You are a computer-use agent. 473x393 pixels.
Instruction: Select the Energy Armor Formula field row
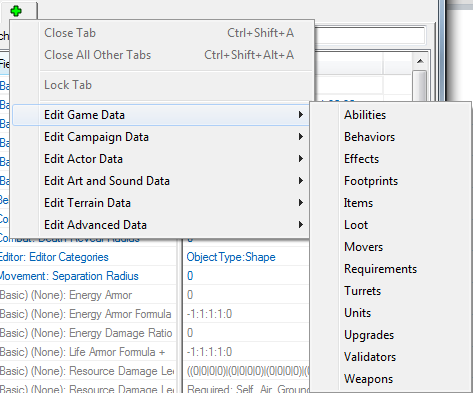pos(88,314)
